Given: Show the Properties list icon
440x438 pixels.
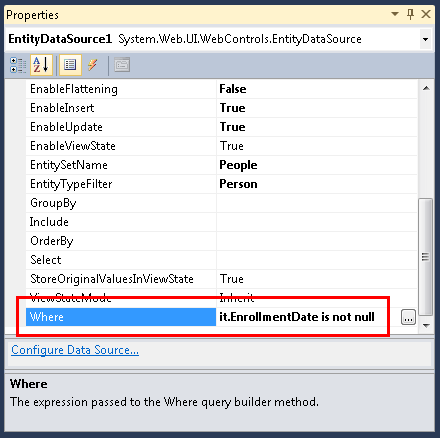Looking at the screenshot, I should click(x=70, y=65).
